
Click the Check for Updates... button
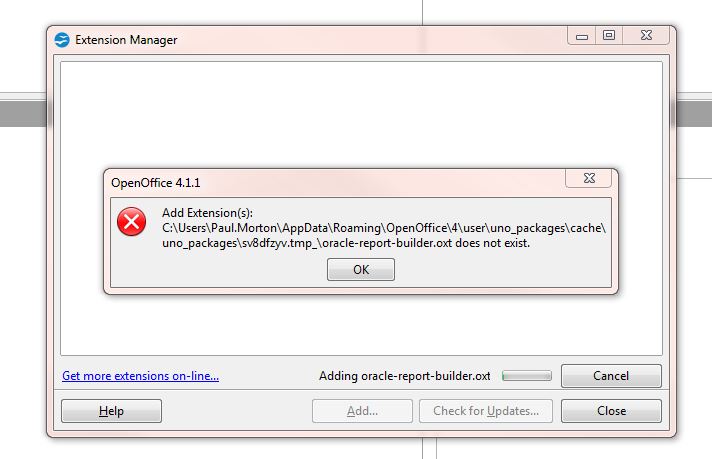[486, 411]
